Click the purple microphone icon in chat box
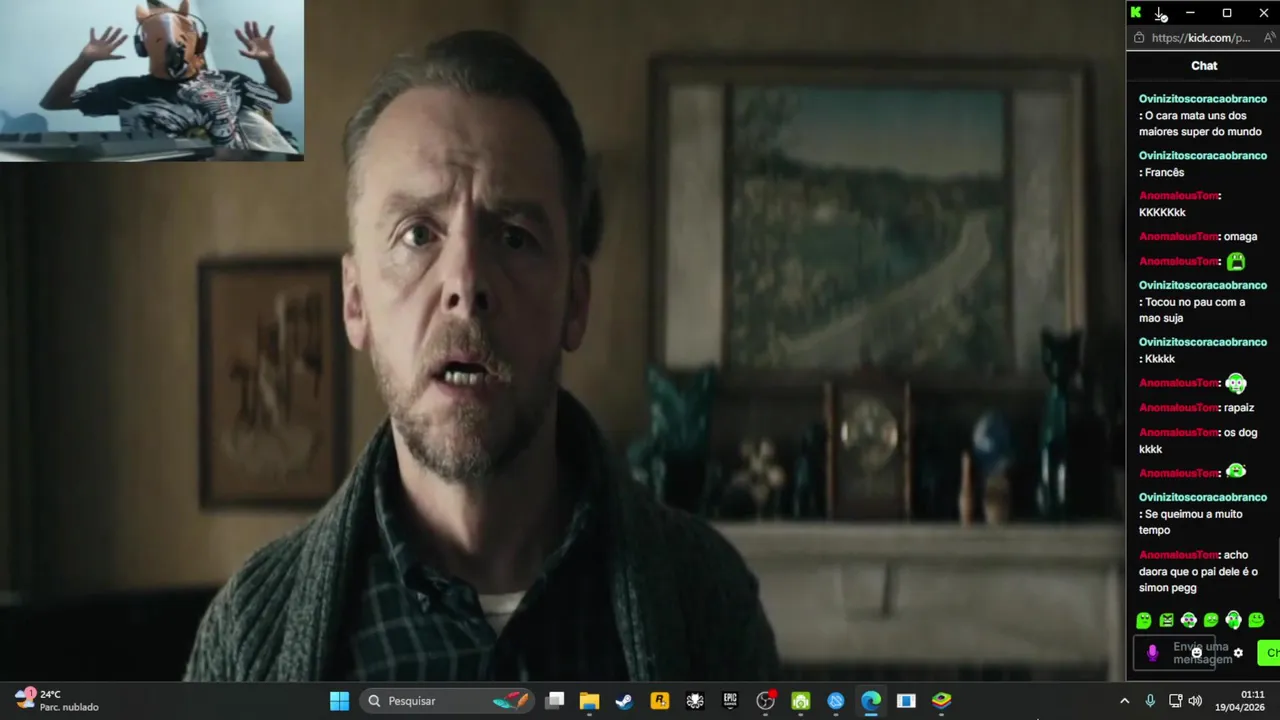The width and height of the screenshot is (1280, 720). (1152, 653)
